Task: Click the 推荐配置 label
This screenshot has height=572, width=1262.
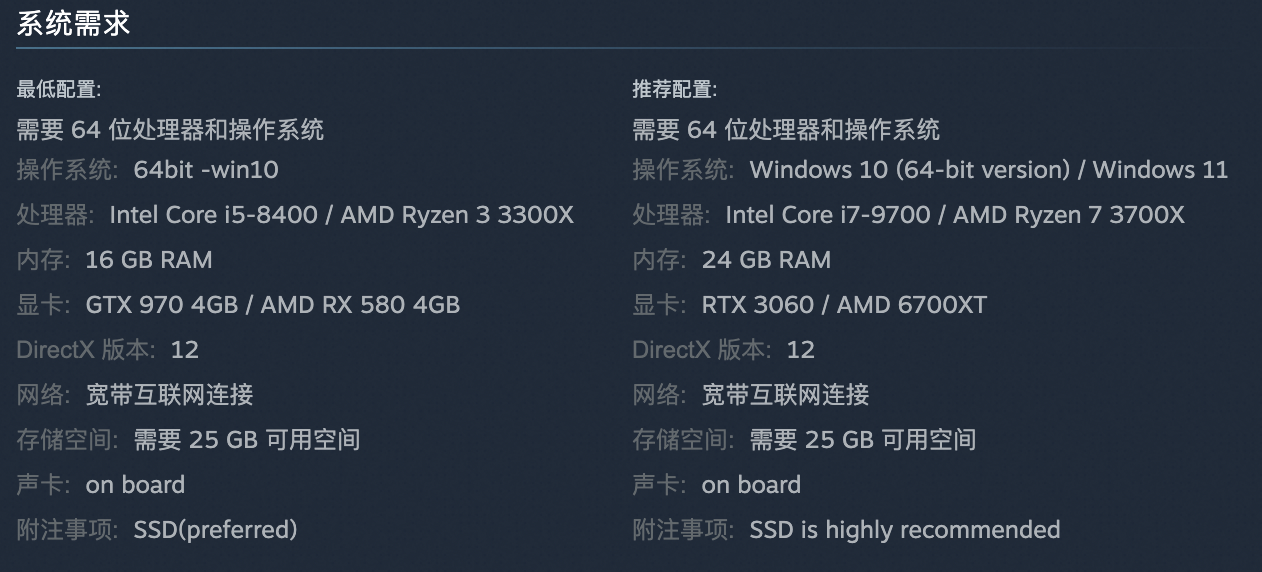Action: pos(675,89)
